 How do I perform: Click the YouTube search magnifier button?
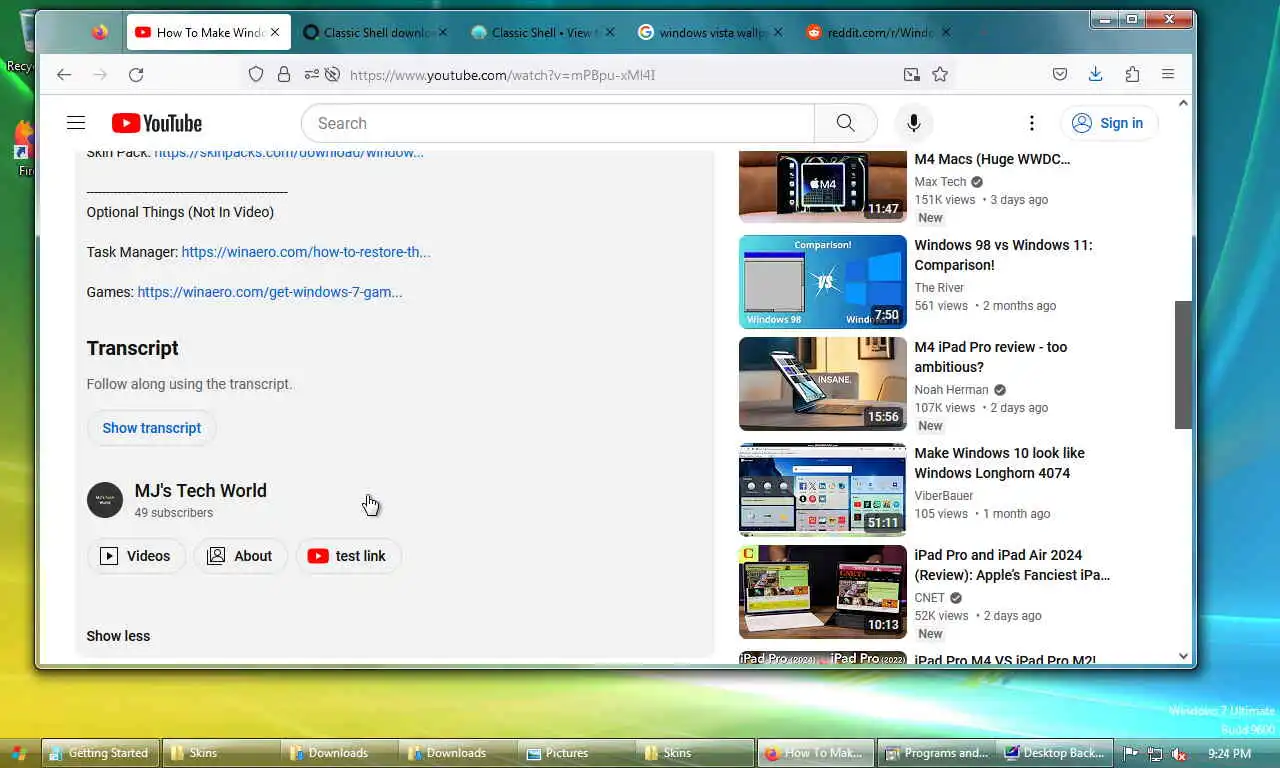click(x=846, y=123)
